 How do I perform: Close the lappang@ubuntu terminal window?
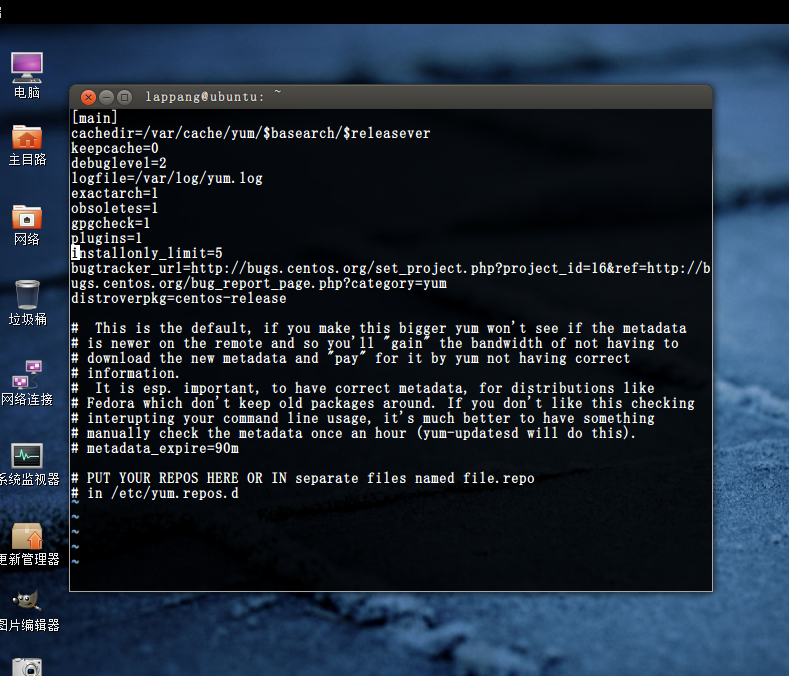pos(88,97)
